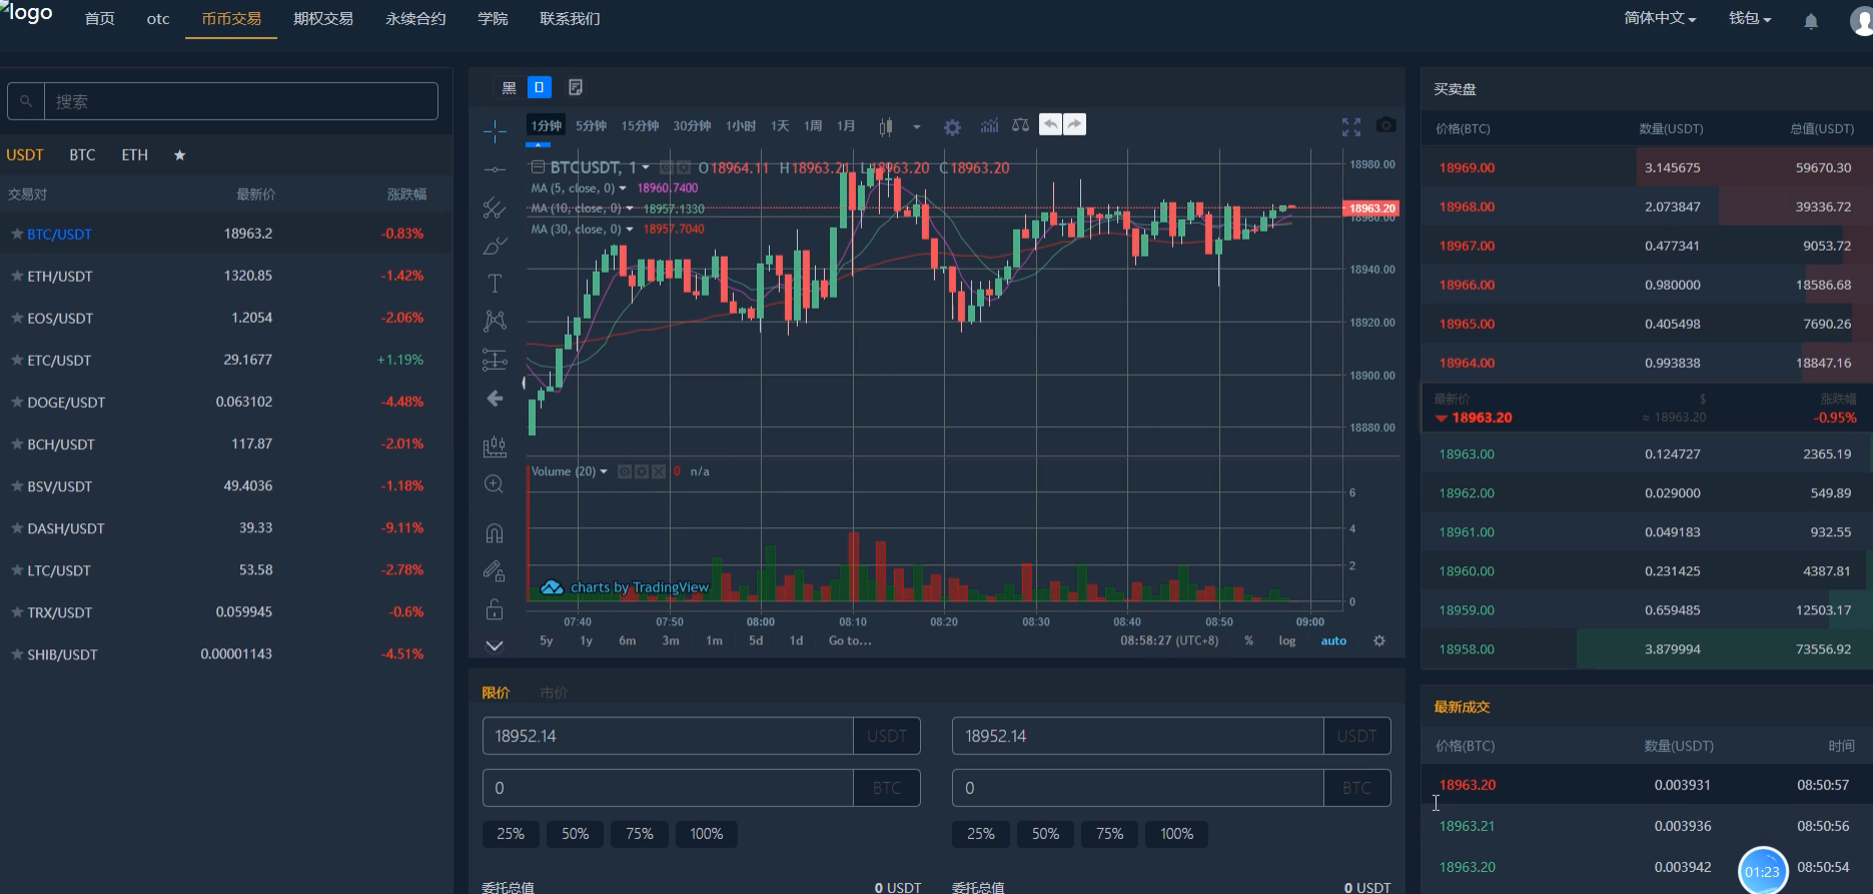This screenshot has width=1873, height=894.
Task: Enter fullscreen chart mode
Action: pos(1351,126)
